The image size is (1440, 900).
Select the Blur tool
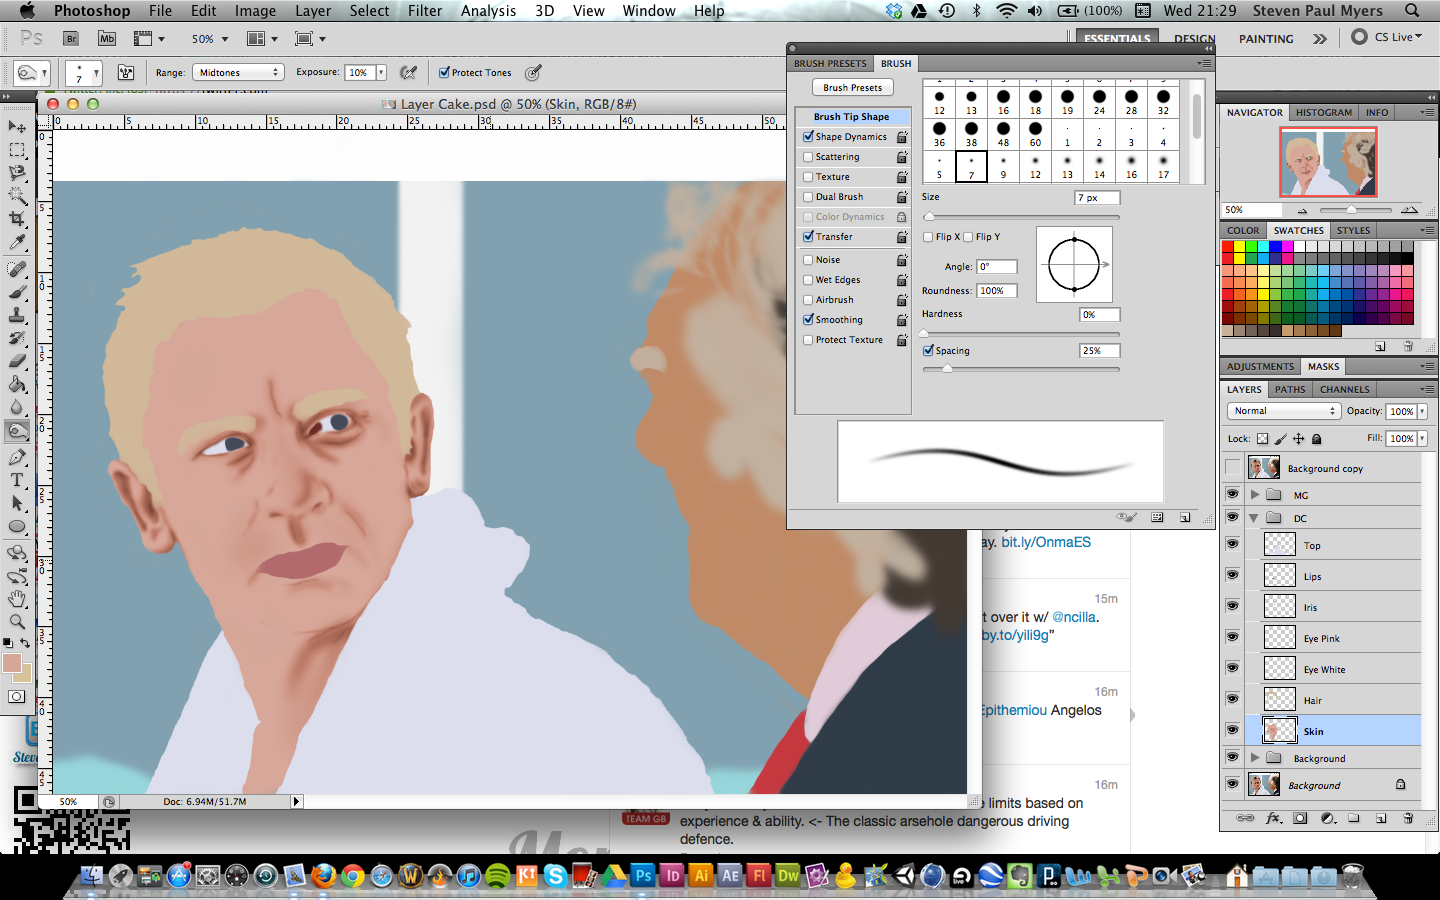(17, 407)
